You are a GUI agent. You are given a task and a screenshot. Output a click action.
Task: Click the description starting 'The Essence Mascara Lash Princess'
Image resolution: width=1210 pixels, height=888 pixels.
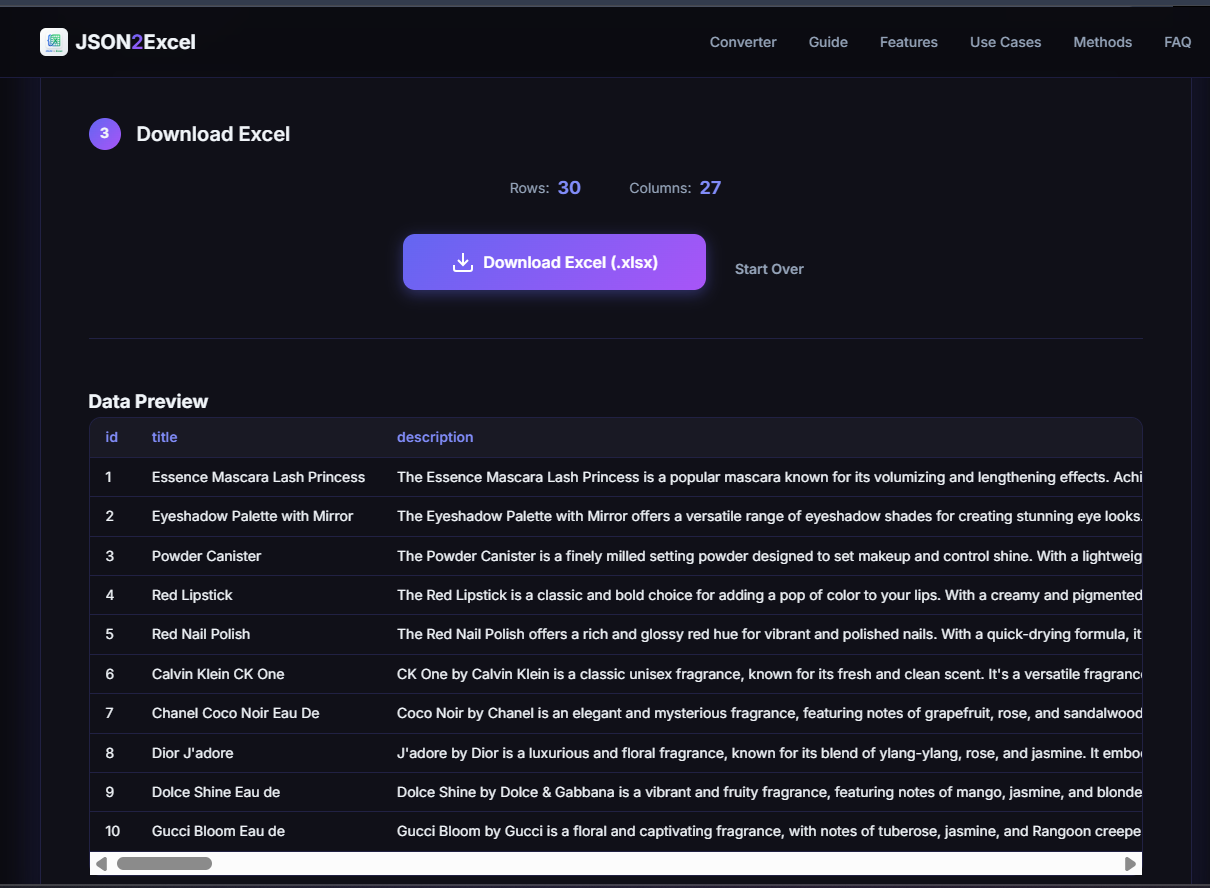pos(769,477)
